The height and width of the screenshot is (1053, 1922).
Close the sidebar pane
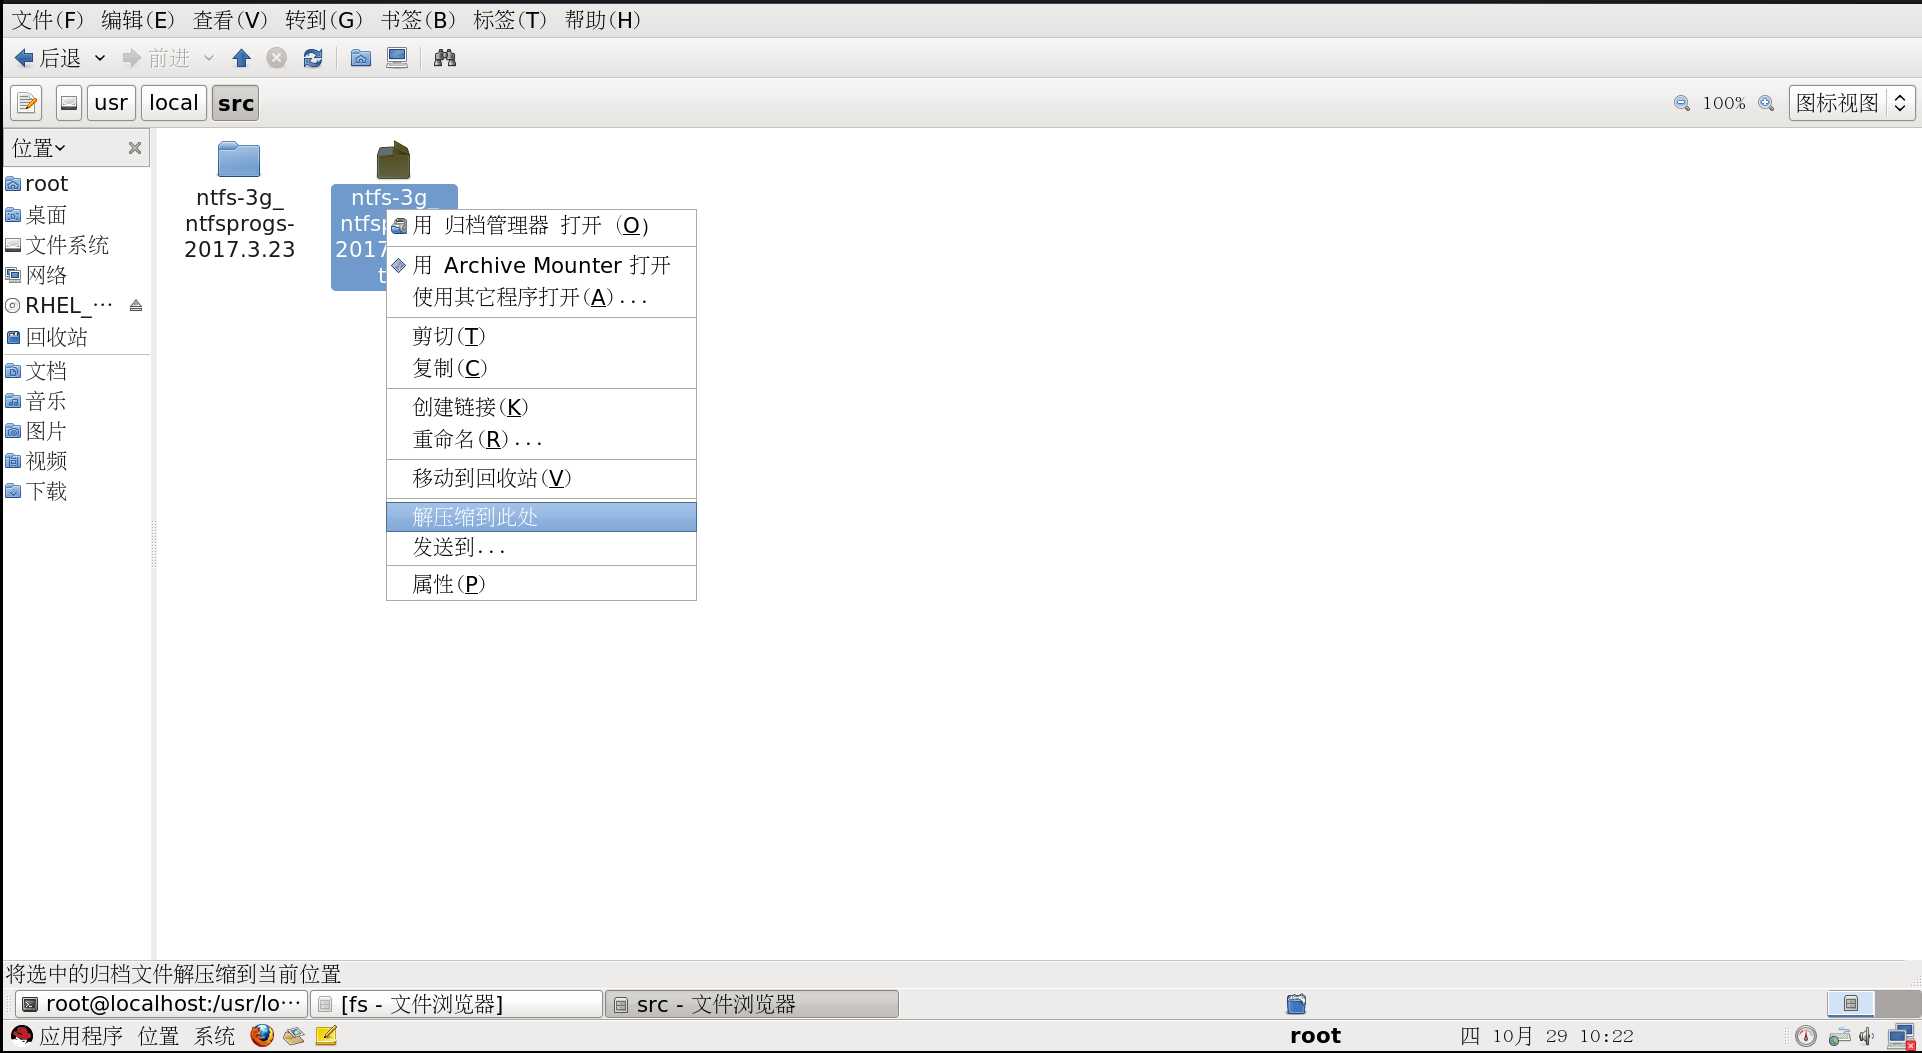[135, 148]
